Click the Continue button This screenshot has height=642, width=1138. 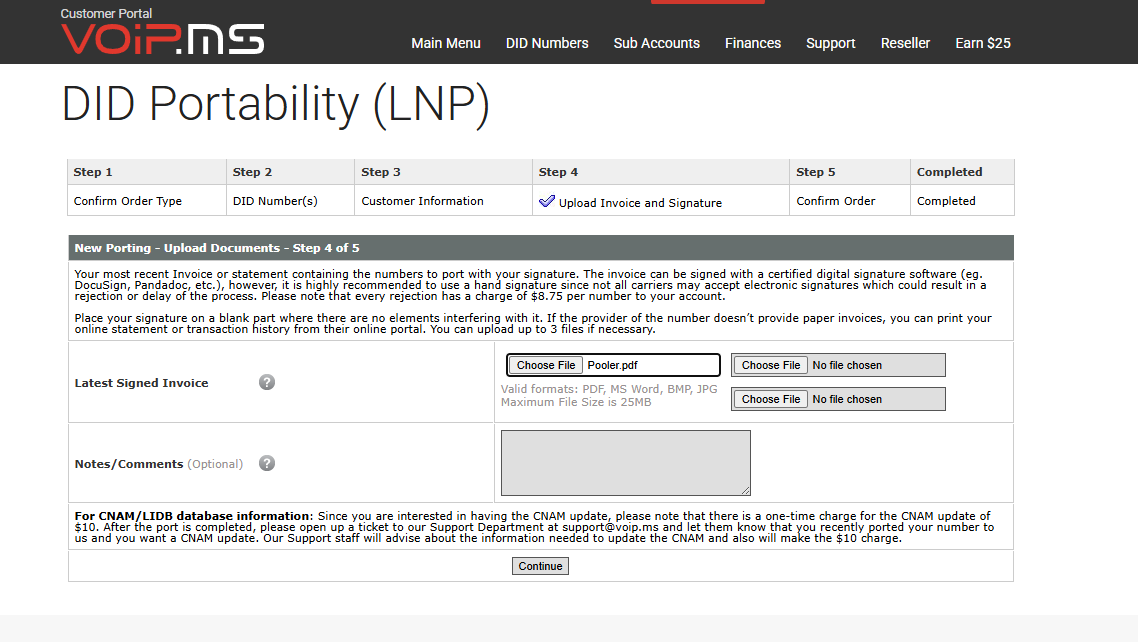point(540,566)
